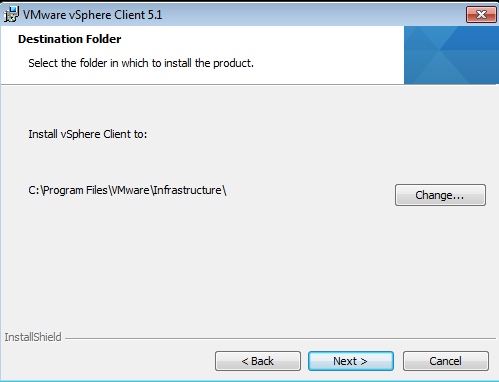Click the separator line beside InstallShield

[x=281, y=339]
